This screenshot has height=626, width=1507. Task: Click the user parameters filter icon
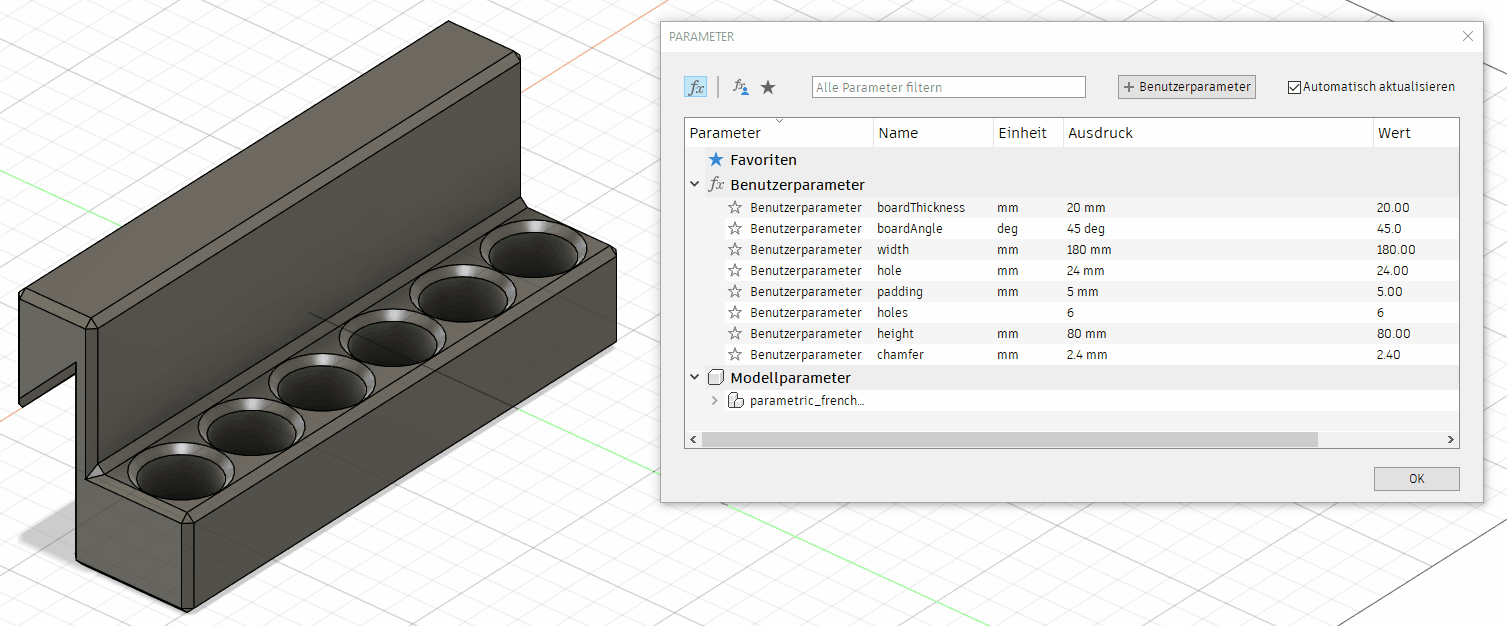tap(741, 87)
